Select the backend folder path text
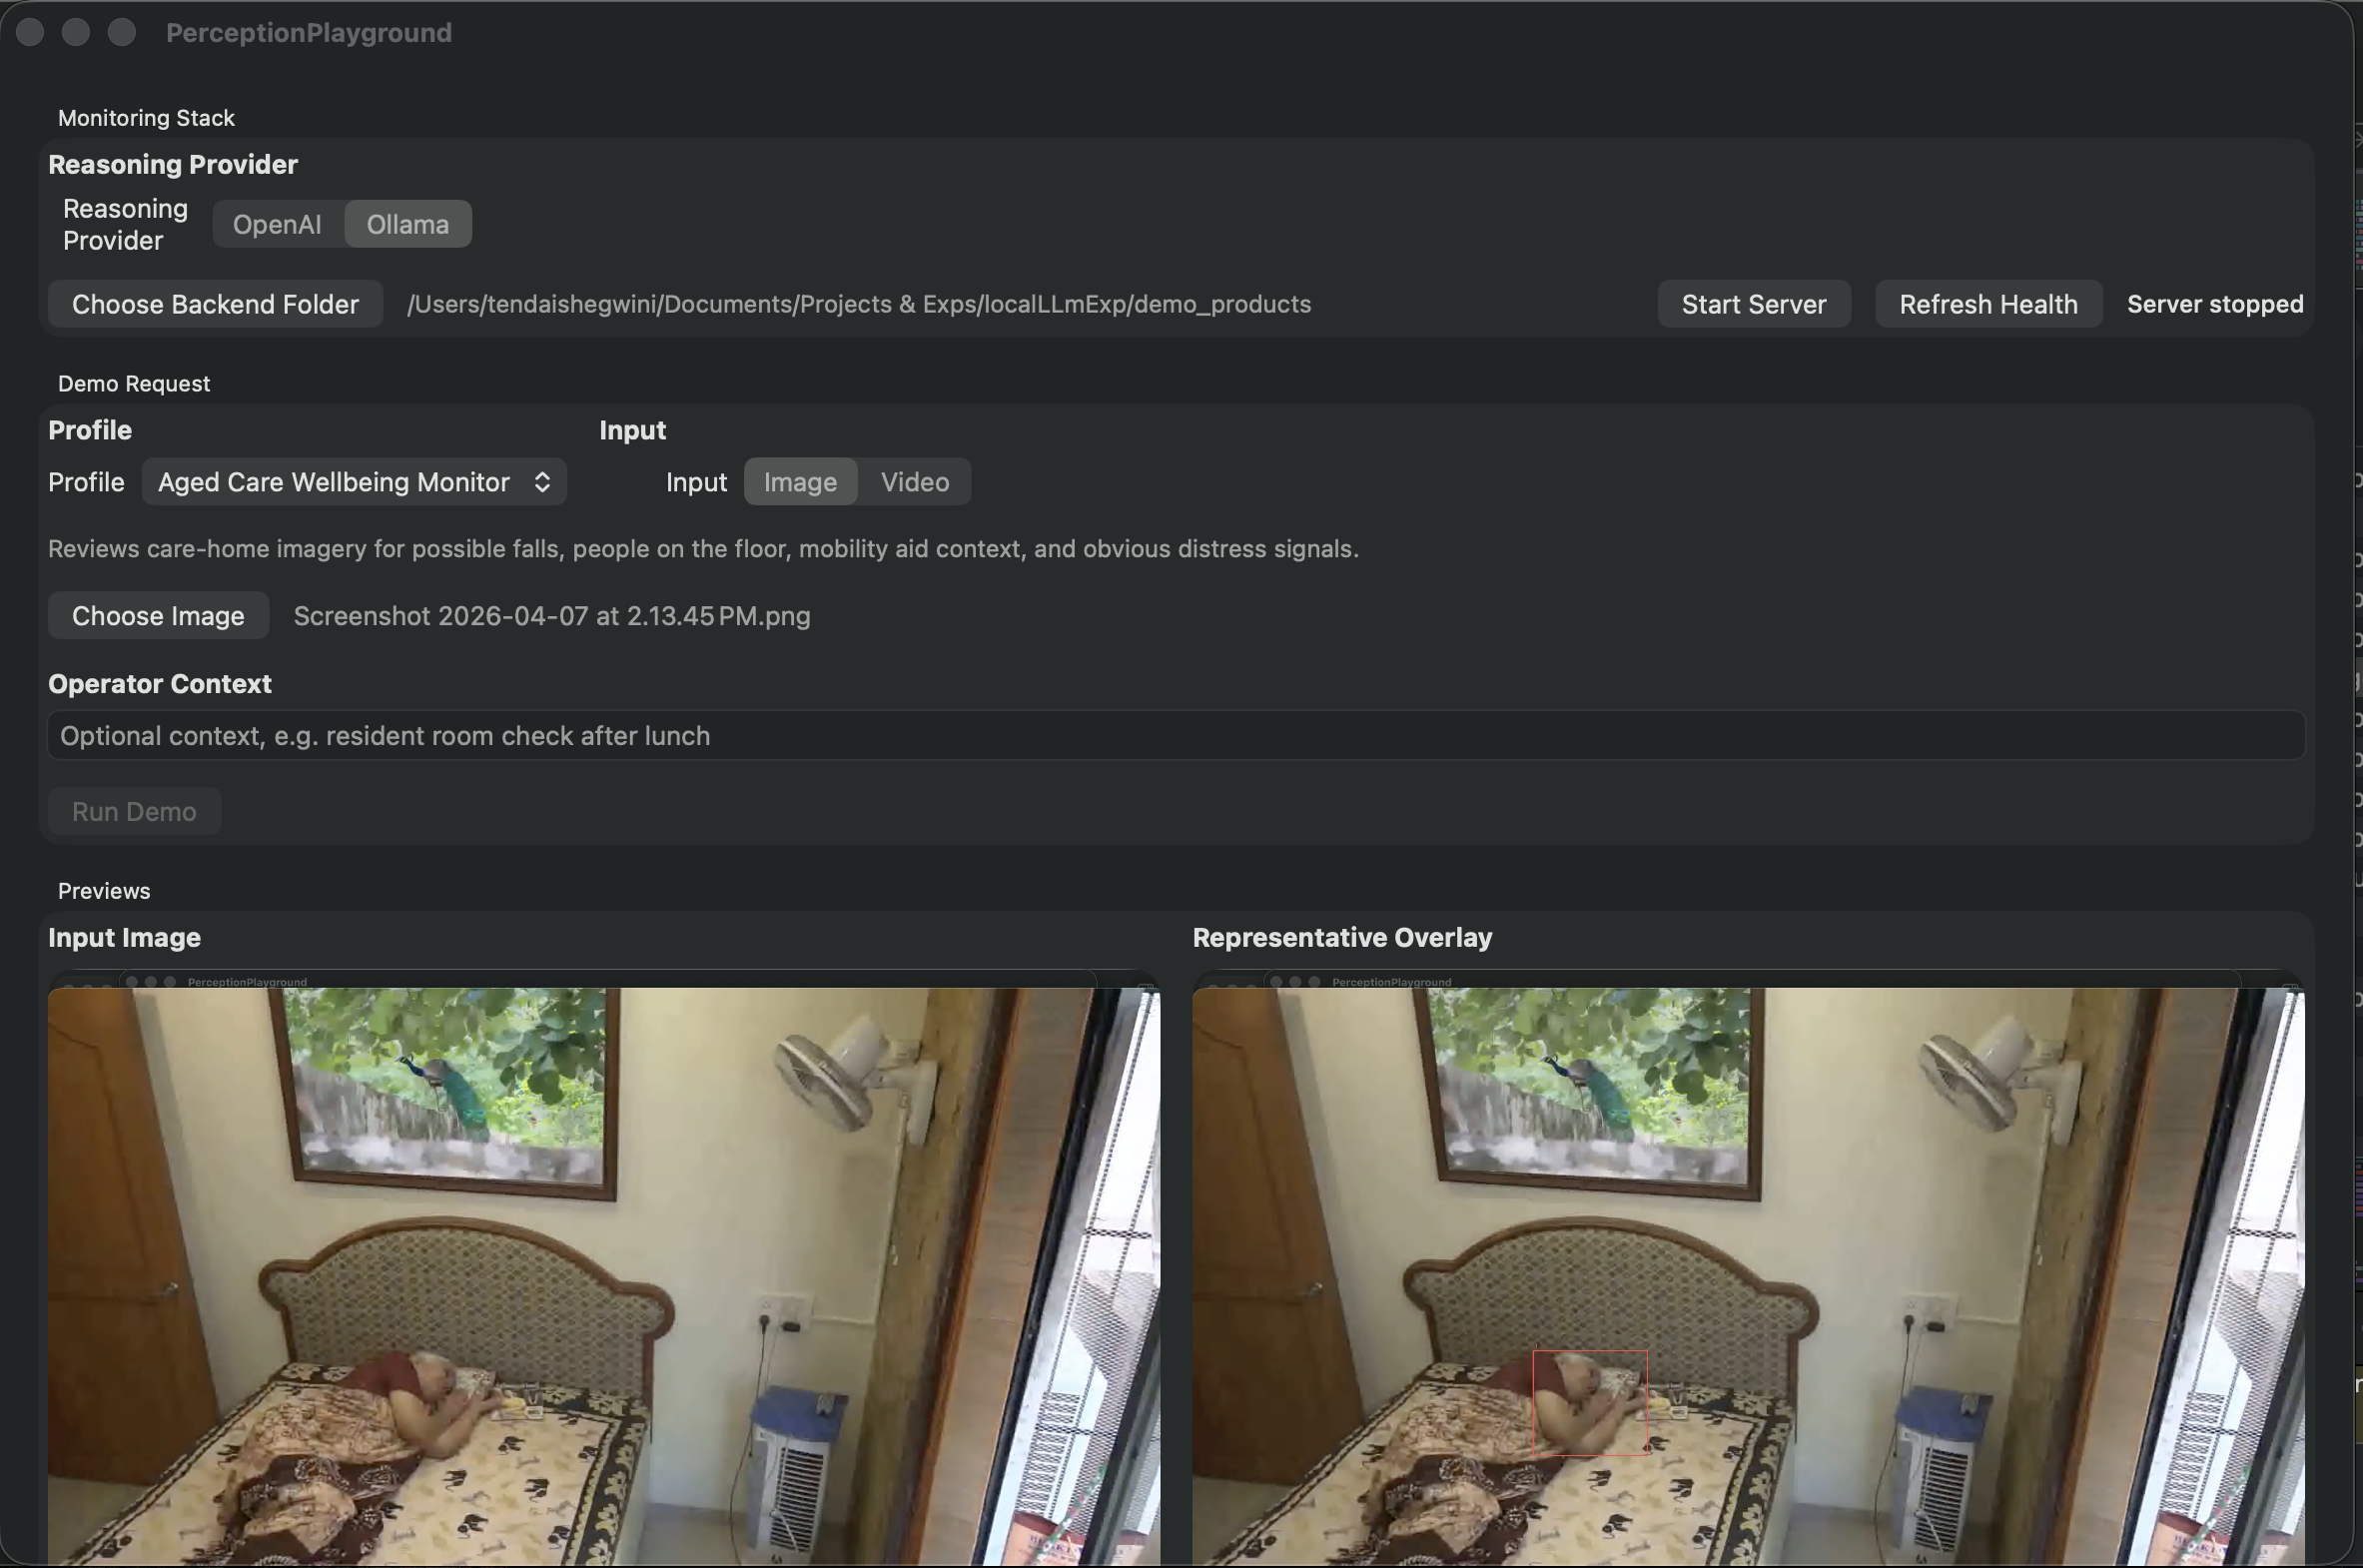This screenshot has width=2363, height=1568. coord(858,303)
